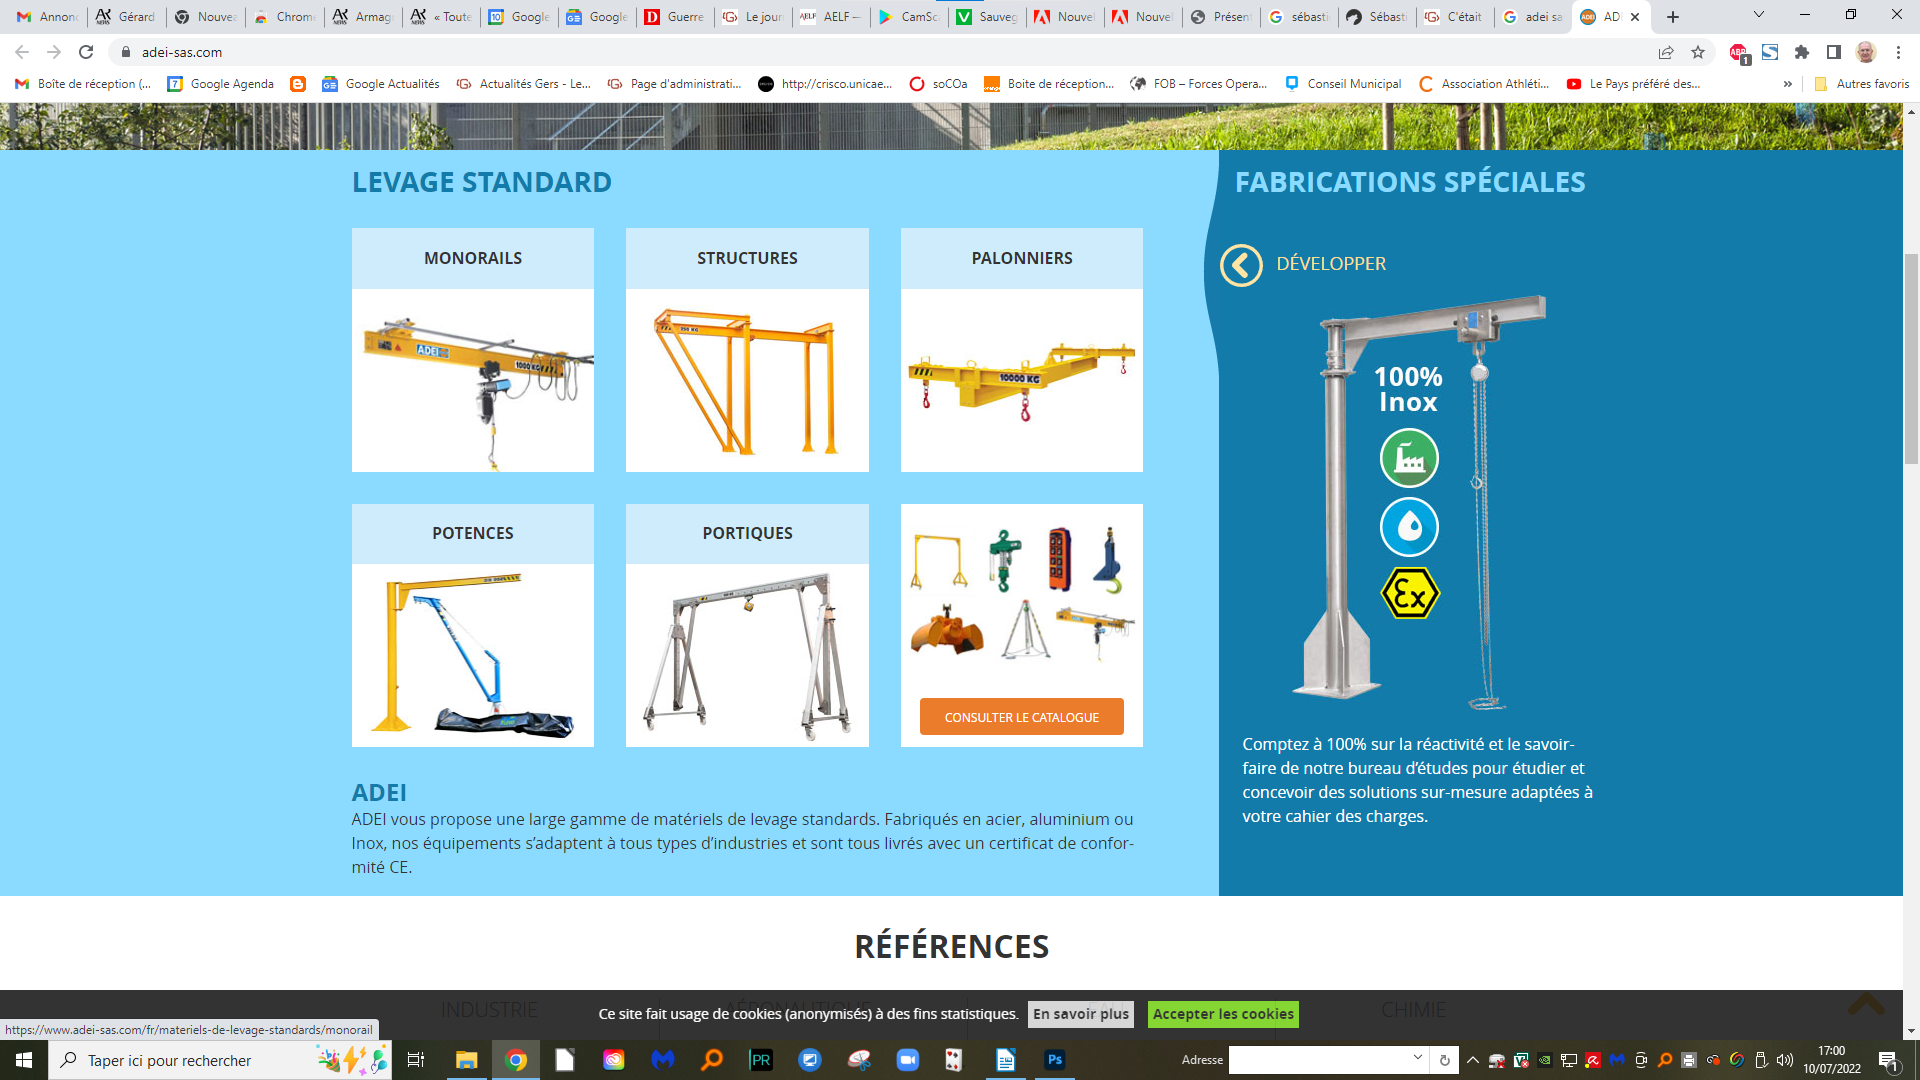Click the scroll-to-top arrow on the page
1920x1080 pixels.
pos(1866,1003)
